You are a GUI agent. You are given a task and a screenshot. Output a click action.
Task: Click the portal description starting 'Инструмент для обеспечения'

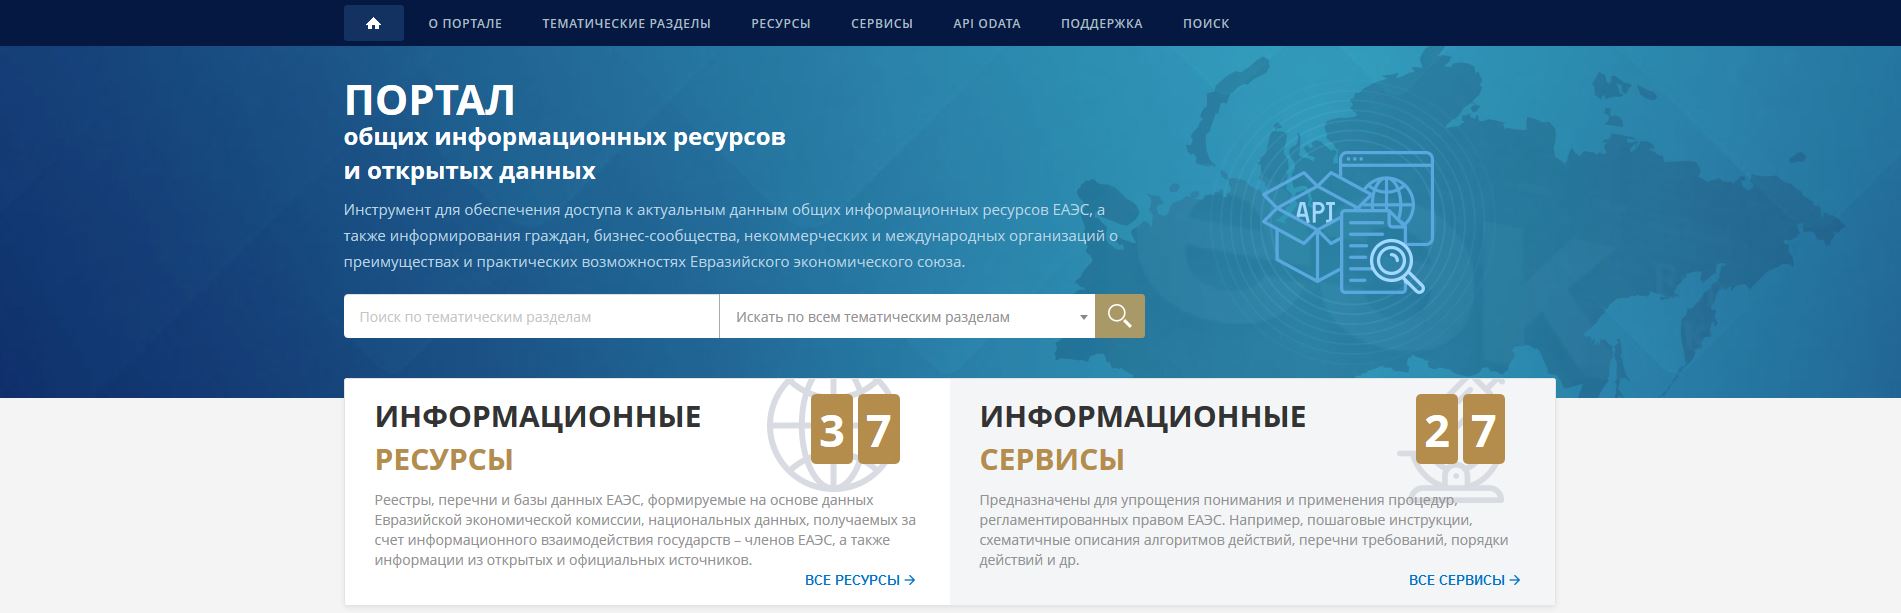[731, 236]
